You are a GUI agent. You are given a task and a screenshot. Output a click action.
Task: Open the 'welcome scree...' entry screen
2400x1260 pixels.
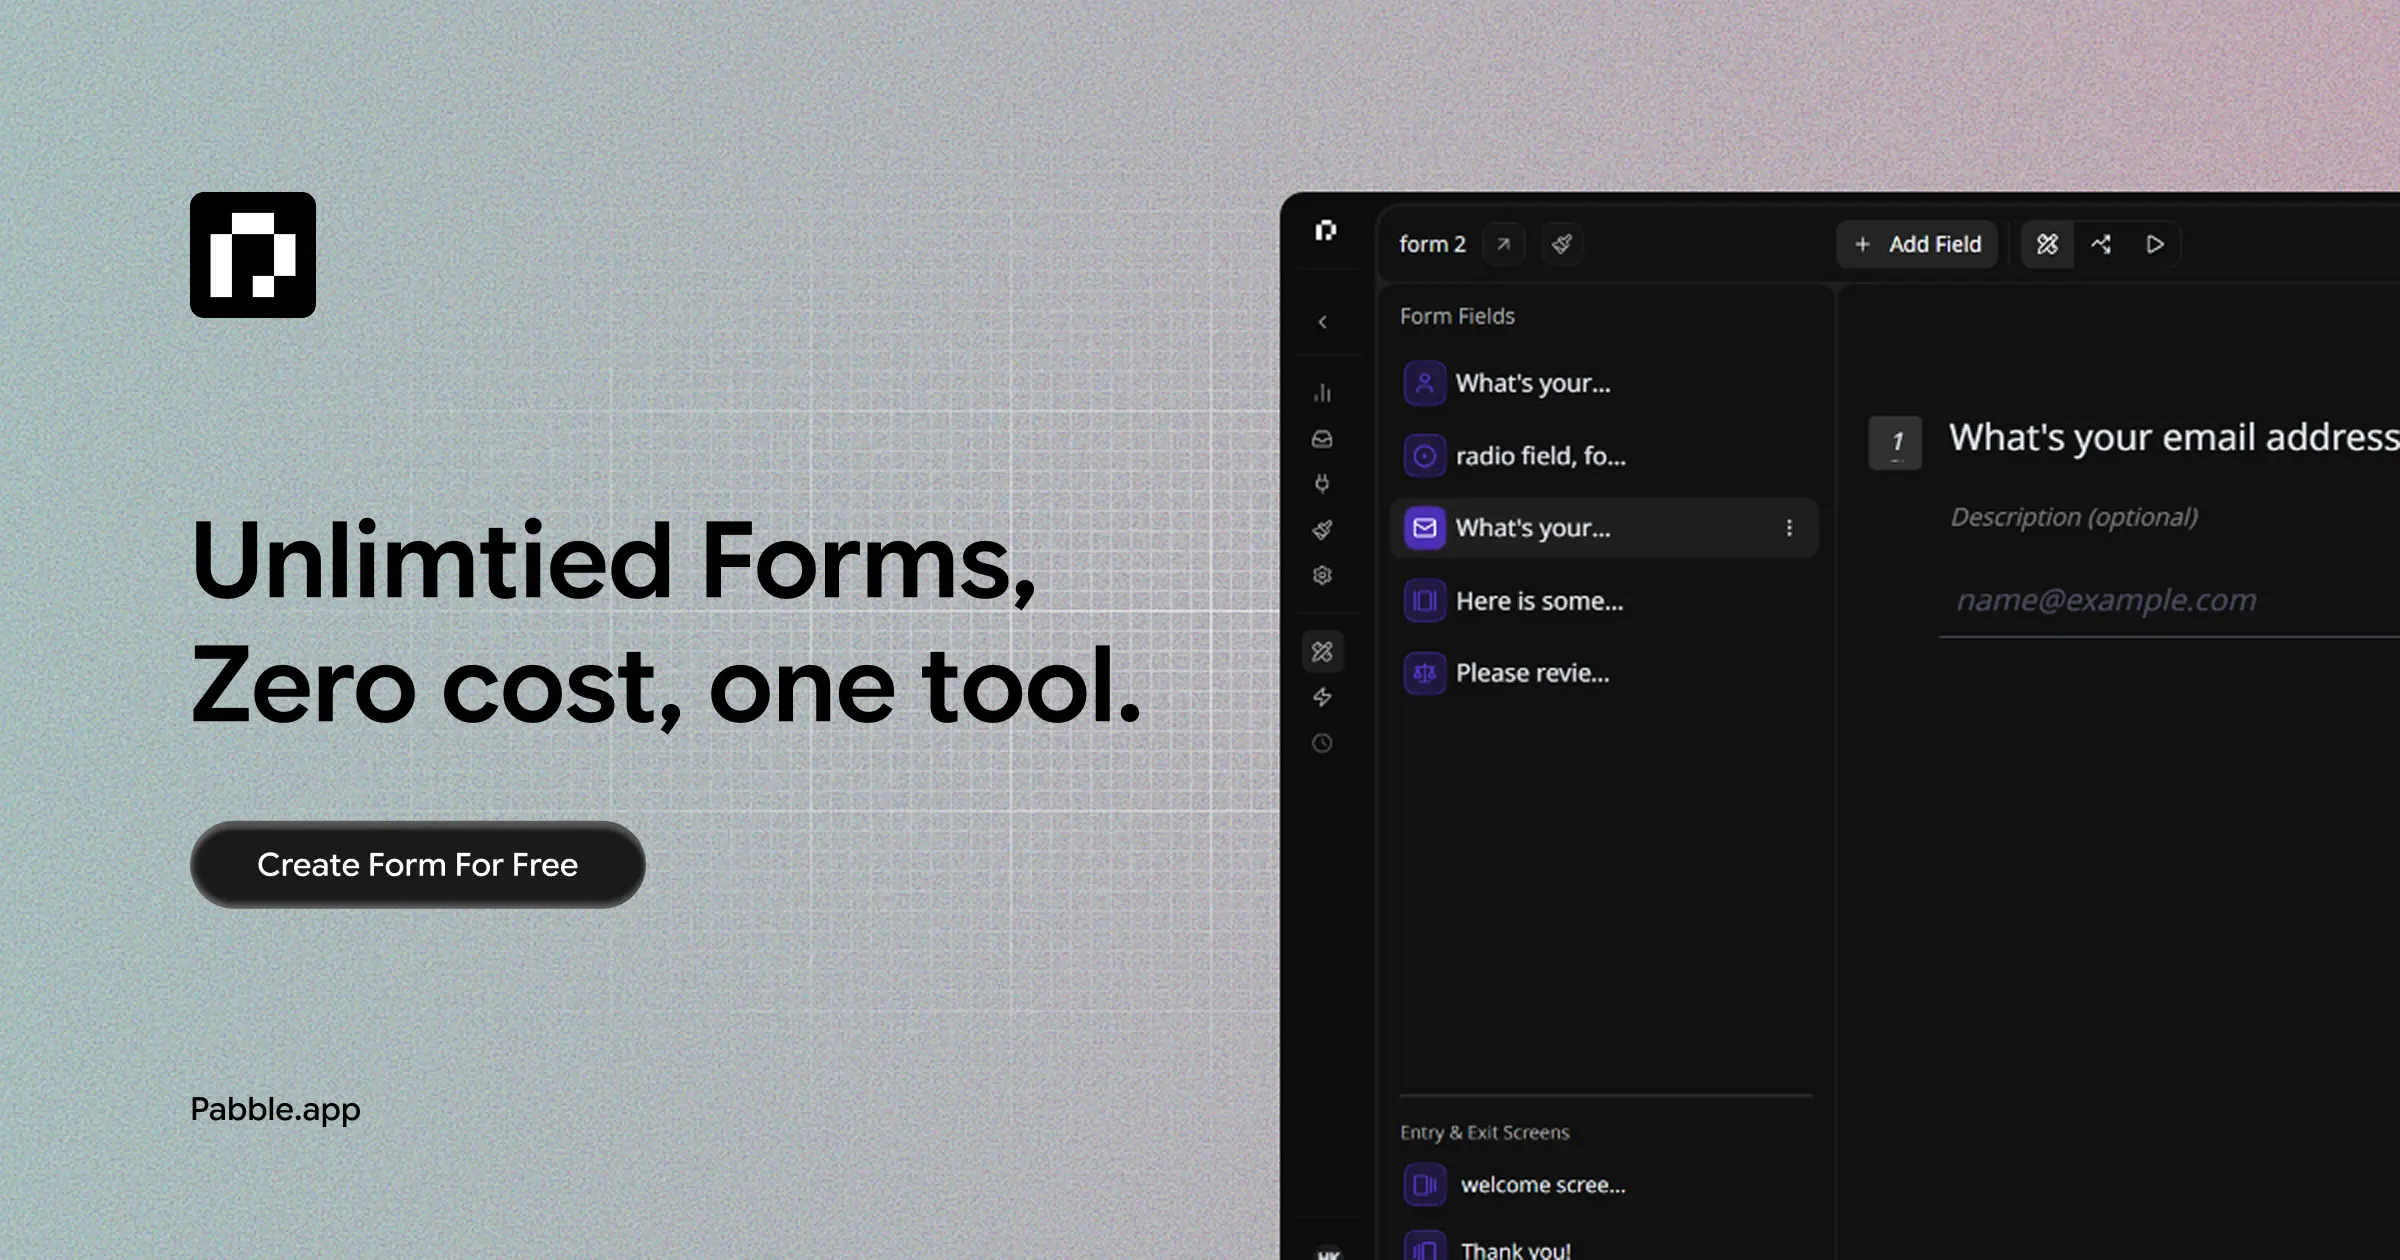pyautogui.click(x=1604, y=1185)
